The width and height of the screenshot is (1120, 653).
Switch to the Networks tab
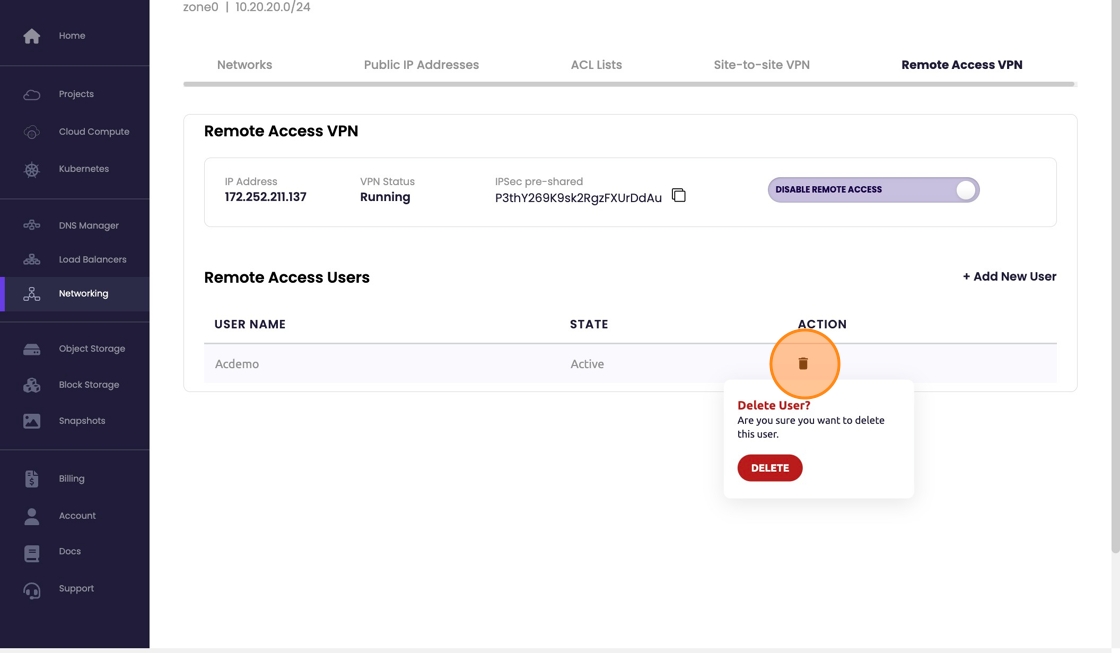click(x=244, y=65)
